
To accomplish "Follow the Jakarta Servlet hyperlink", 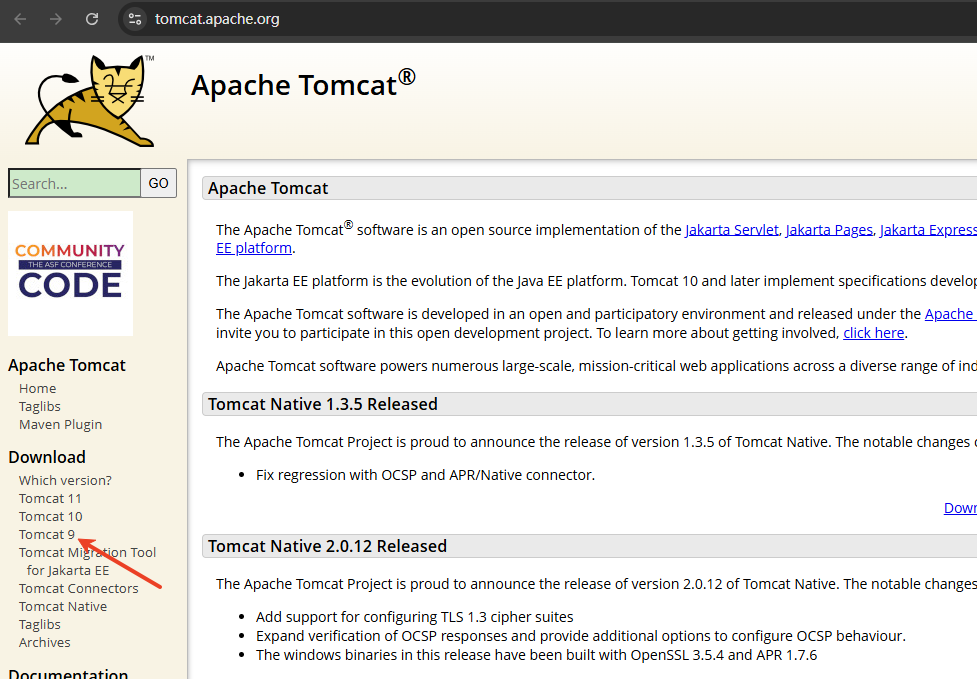I will pyautogui.click(x=732, y=230).
